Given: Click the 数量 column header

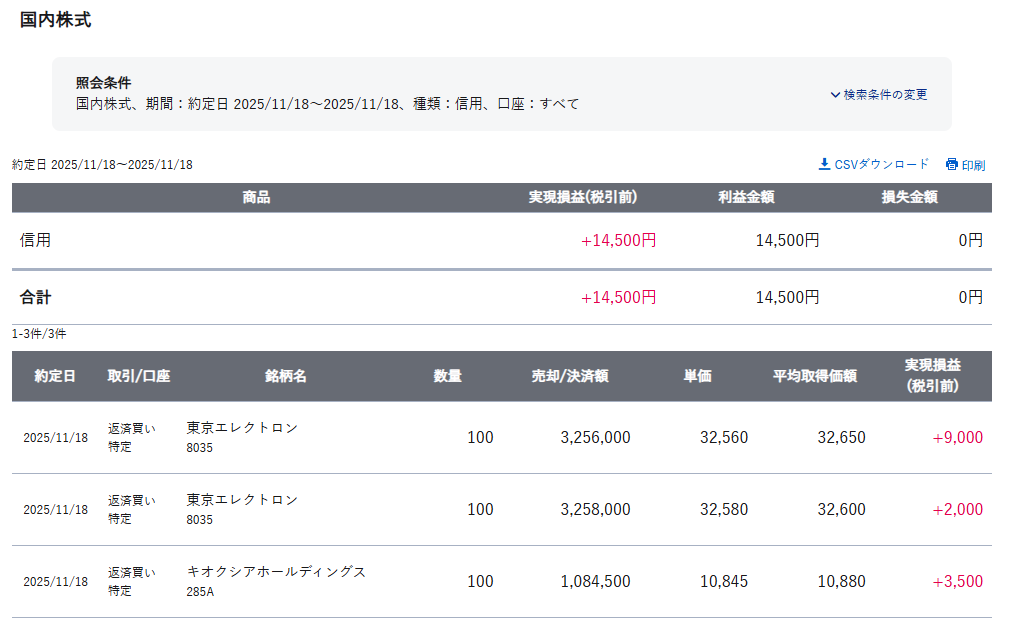Looking at the screenshot, I should (x=447, y=377).
